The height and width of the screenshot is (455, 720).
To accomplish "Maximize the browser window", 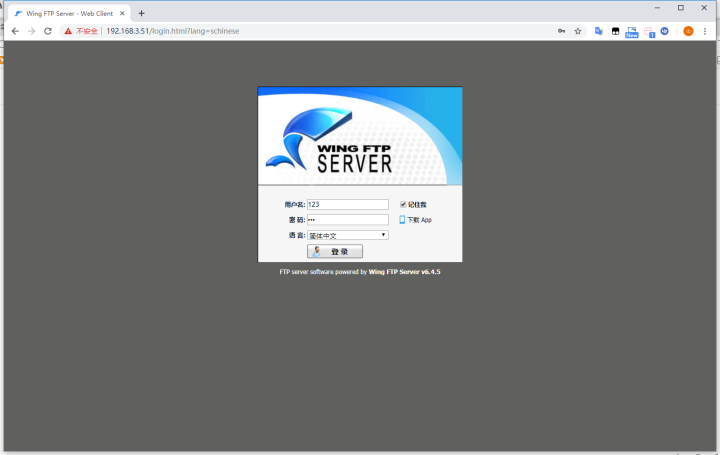I will pos(681,8).
